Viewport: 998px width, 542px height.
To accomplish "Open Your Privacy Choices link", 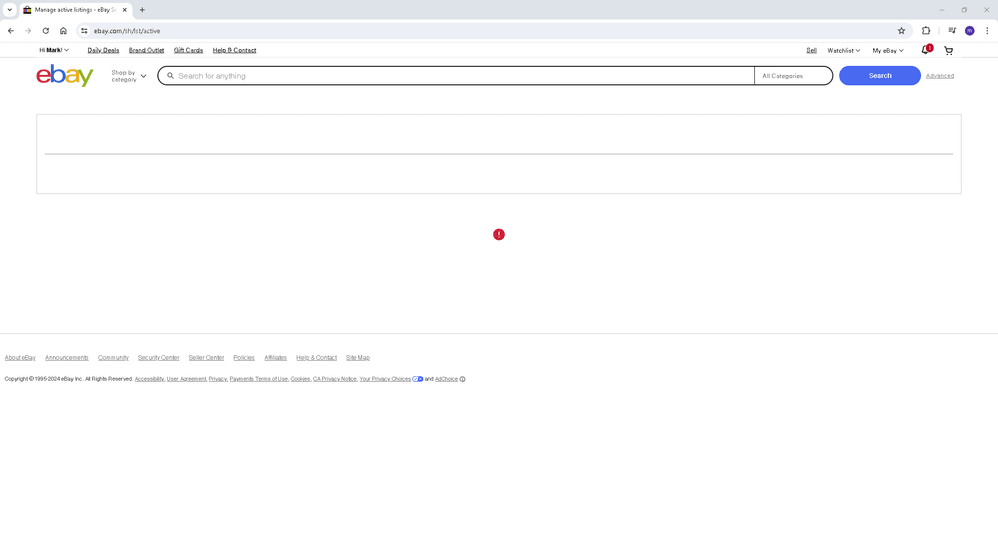I will (385, 379).
